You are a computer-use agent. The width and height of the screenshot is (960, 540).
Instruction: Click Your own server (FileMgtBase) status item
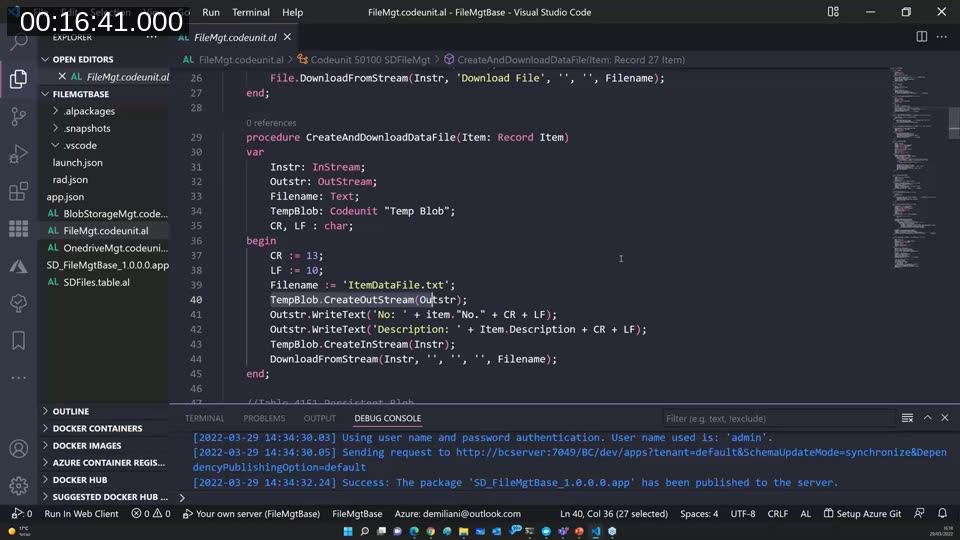pos(252,514)
